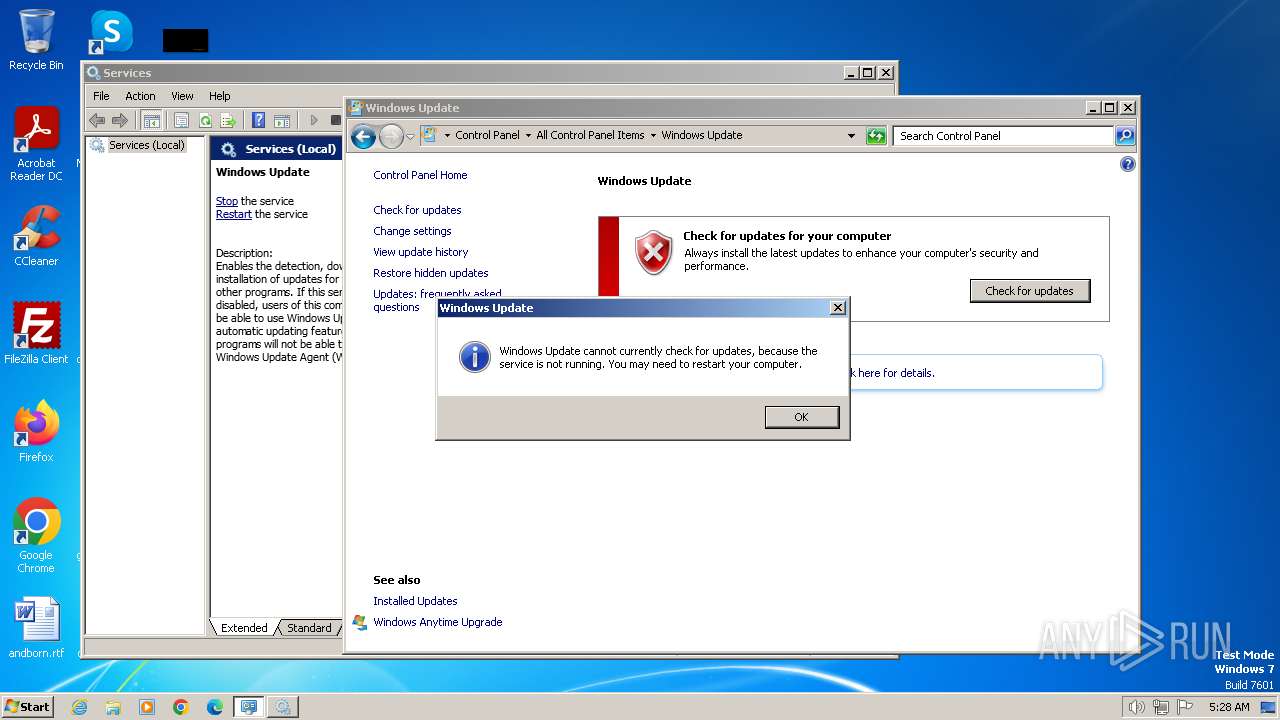Click Forward arrow in Services toolbar

[120, 120]
